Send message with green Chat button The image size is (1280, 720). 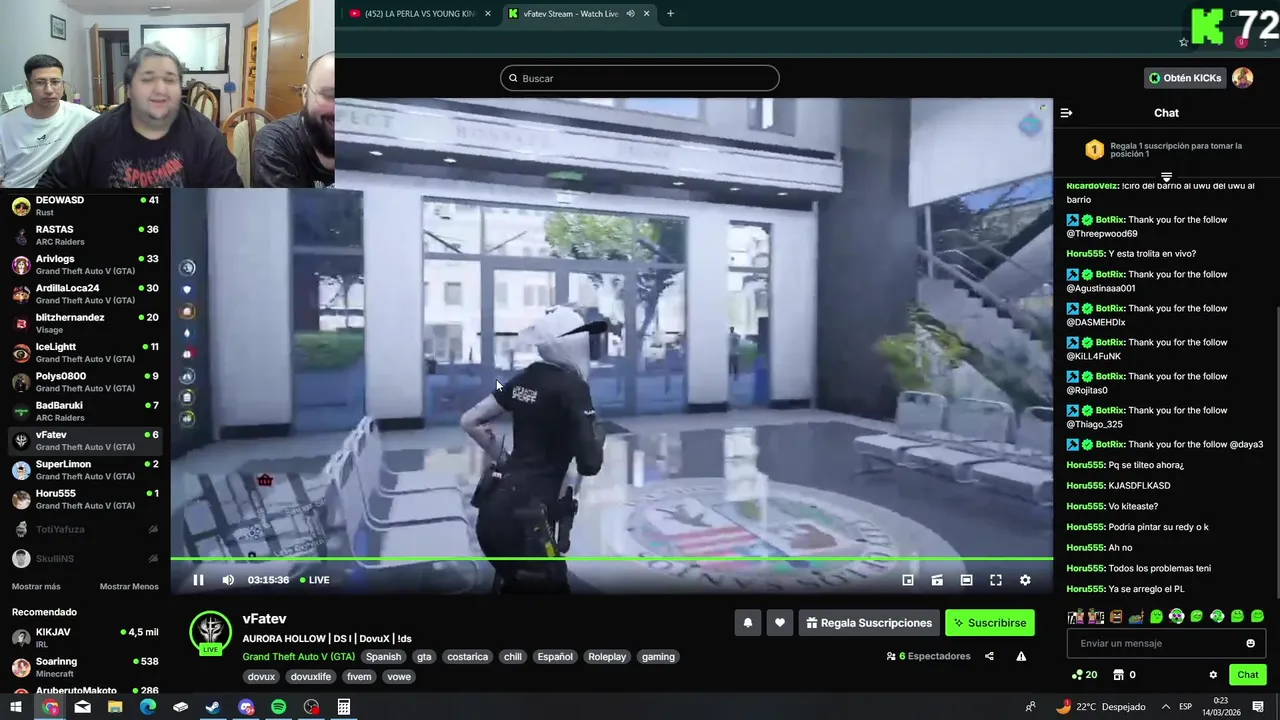pos(1247,675)
